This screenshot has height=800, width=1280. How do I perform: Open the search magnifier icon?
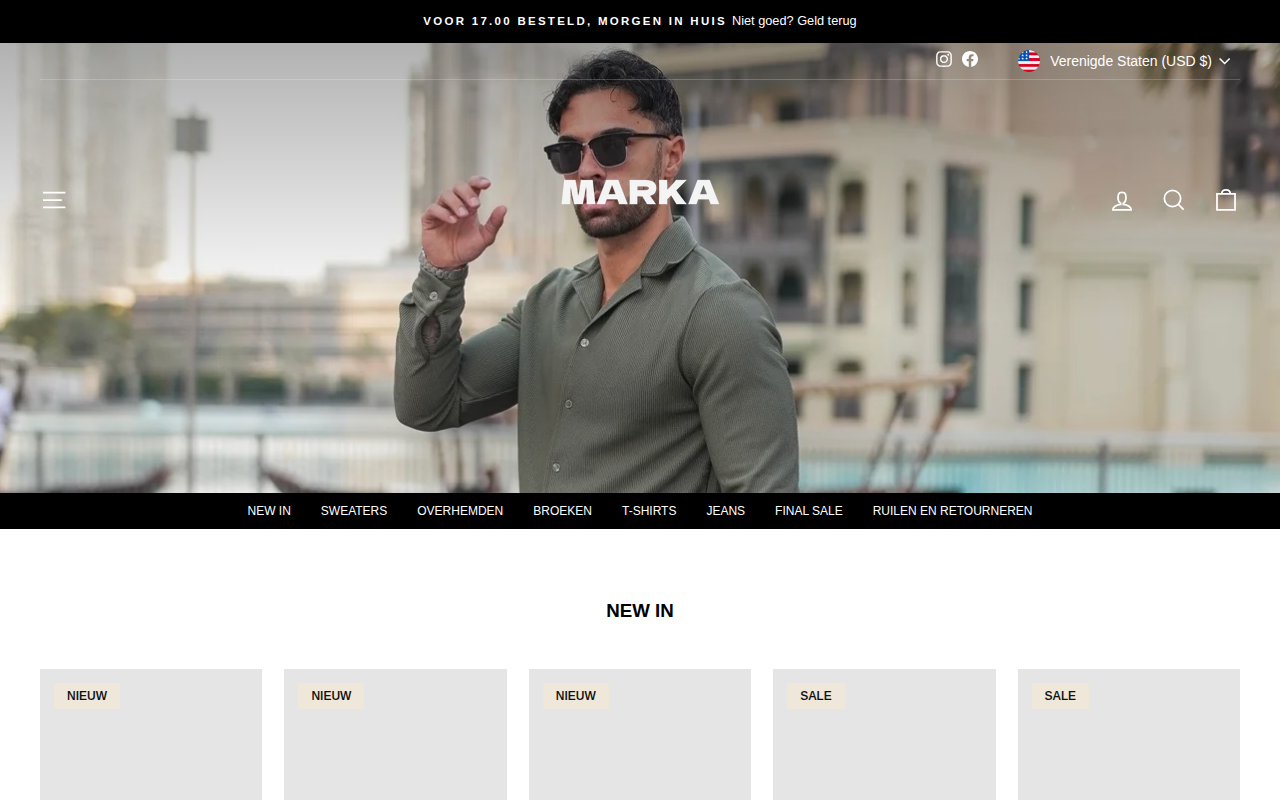(x=1174, y=201)
